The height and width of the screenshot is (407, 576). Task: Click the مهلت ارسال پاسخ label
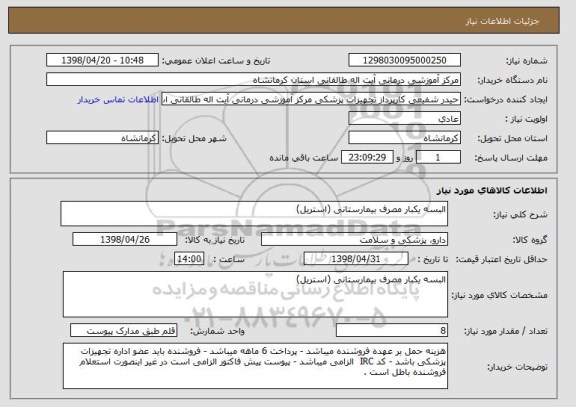(511, 158)
